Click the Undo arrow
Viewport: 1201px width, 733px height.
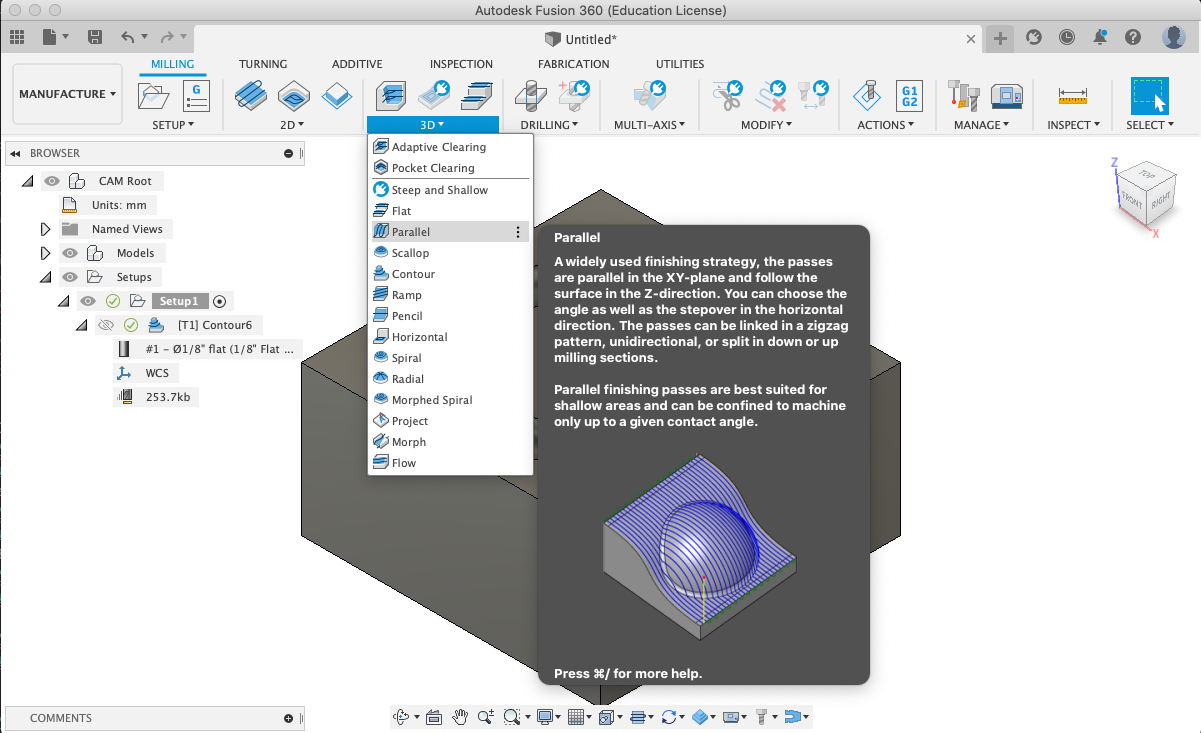click(x=127, y=37)
